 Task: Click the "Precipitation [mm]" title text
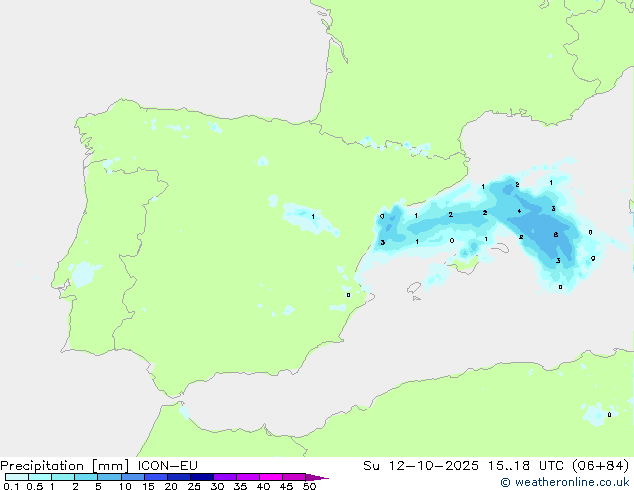pyautogui.click(x=65, y=466)
